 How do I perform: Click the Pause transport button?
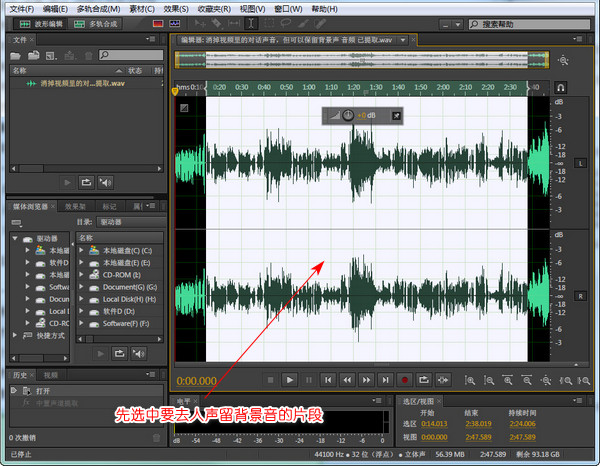click(x=309, y=380)
